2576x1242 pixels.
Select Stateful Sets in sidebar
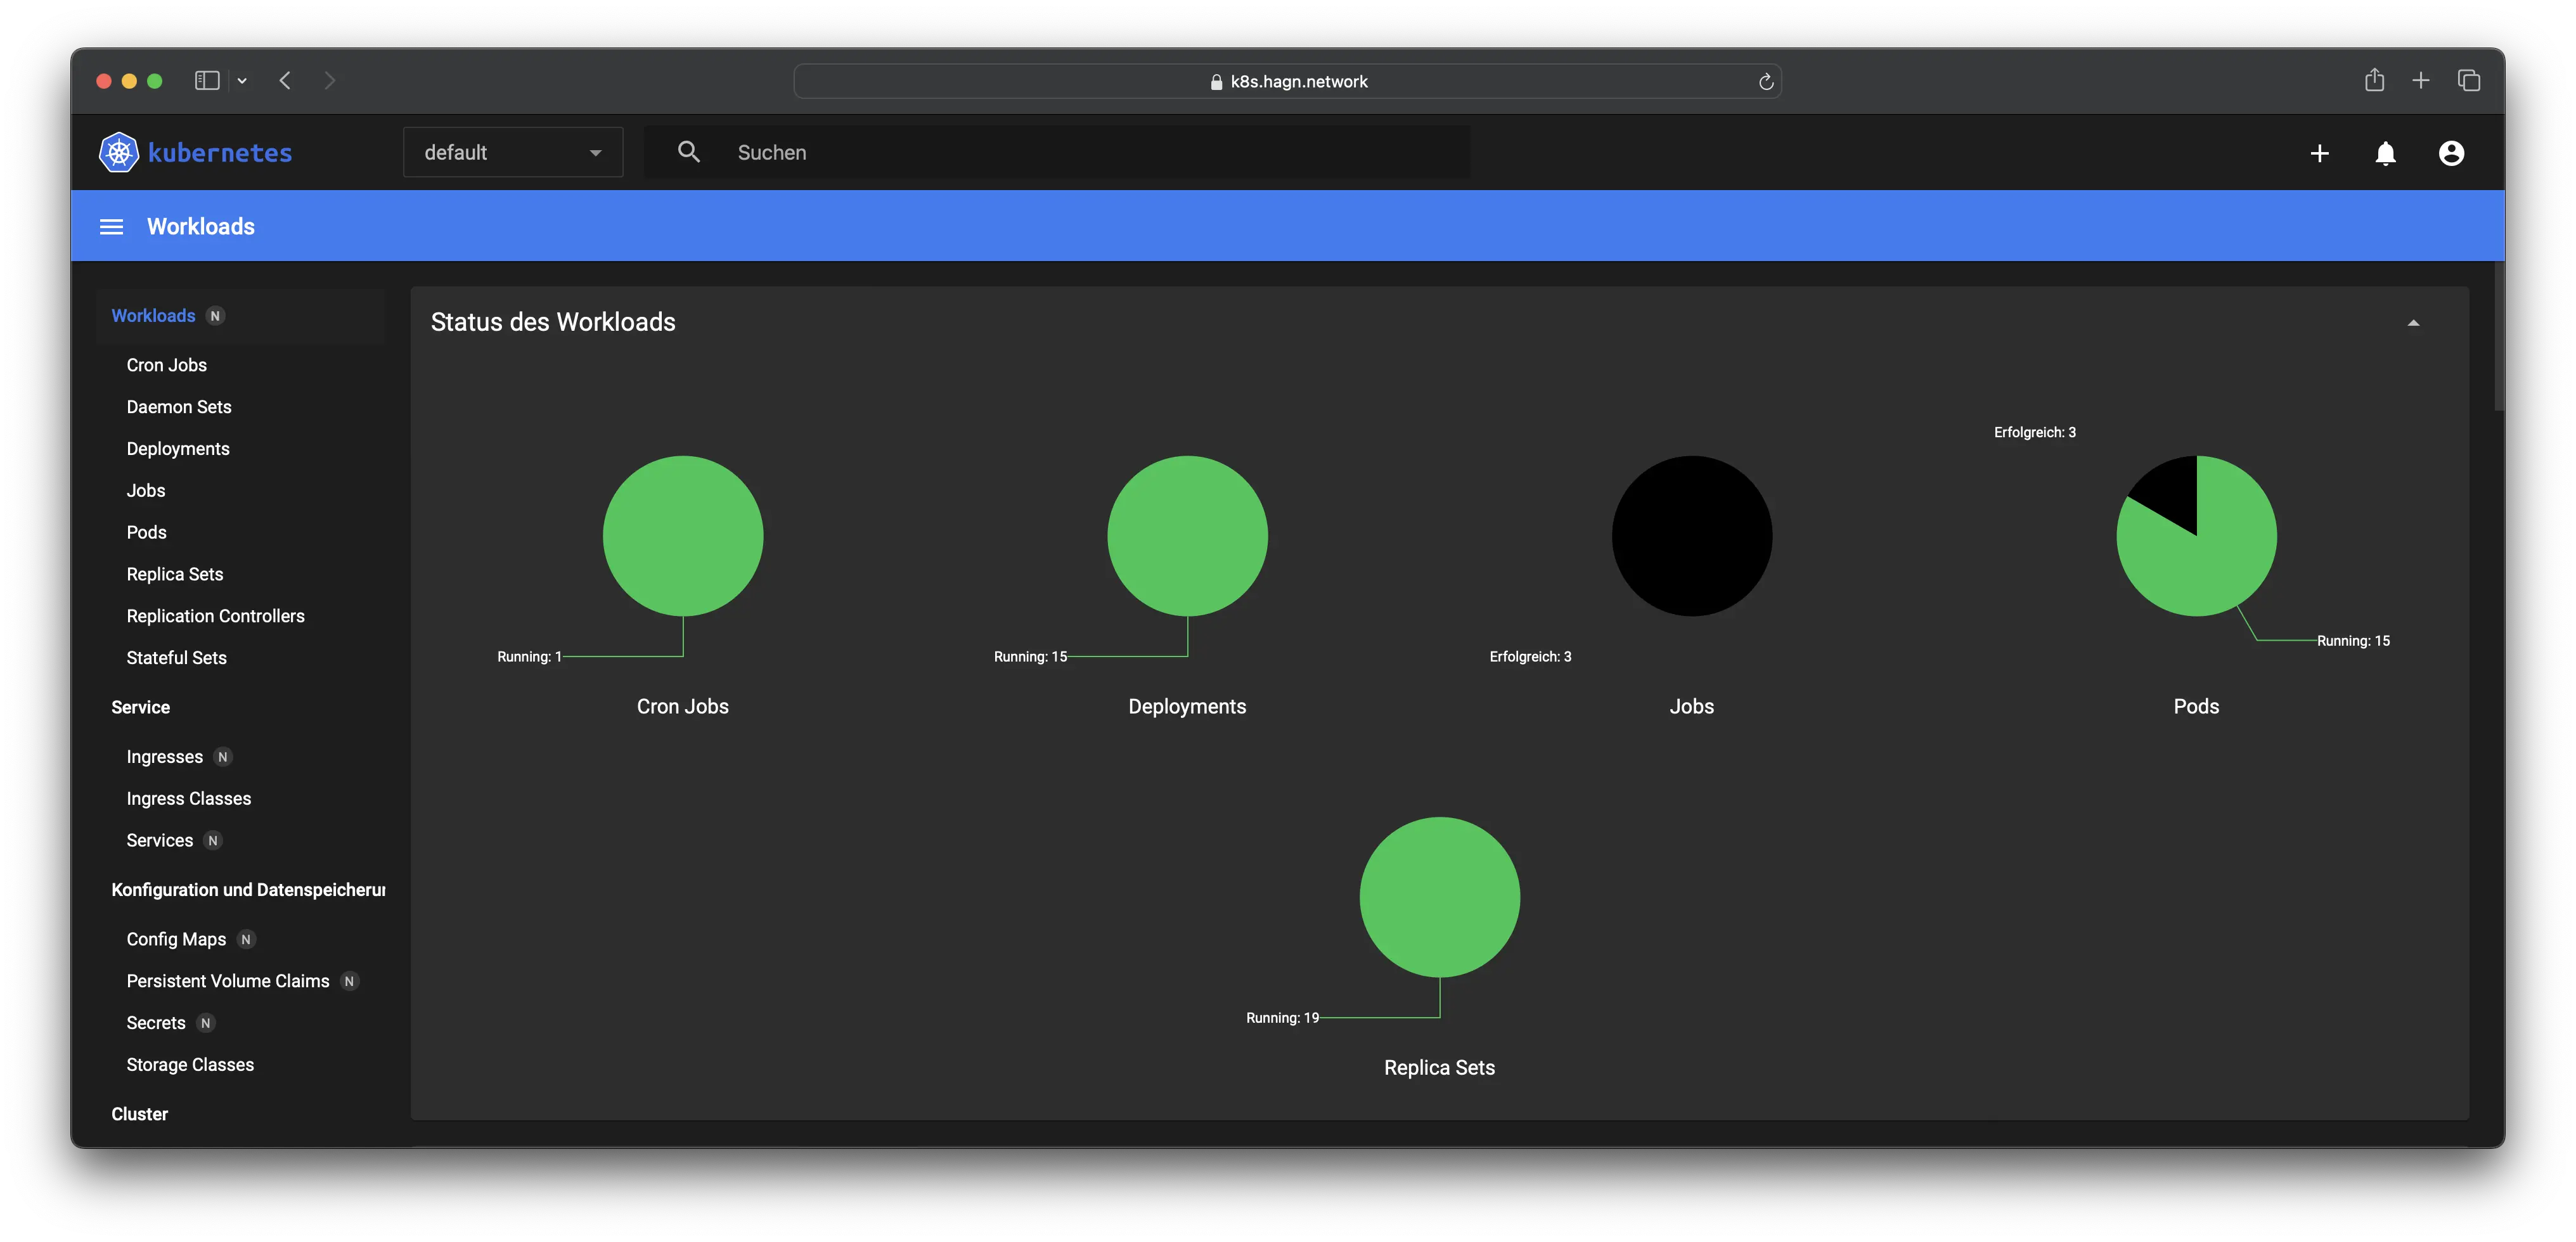[176, 658]
